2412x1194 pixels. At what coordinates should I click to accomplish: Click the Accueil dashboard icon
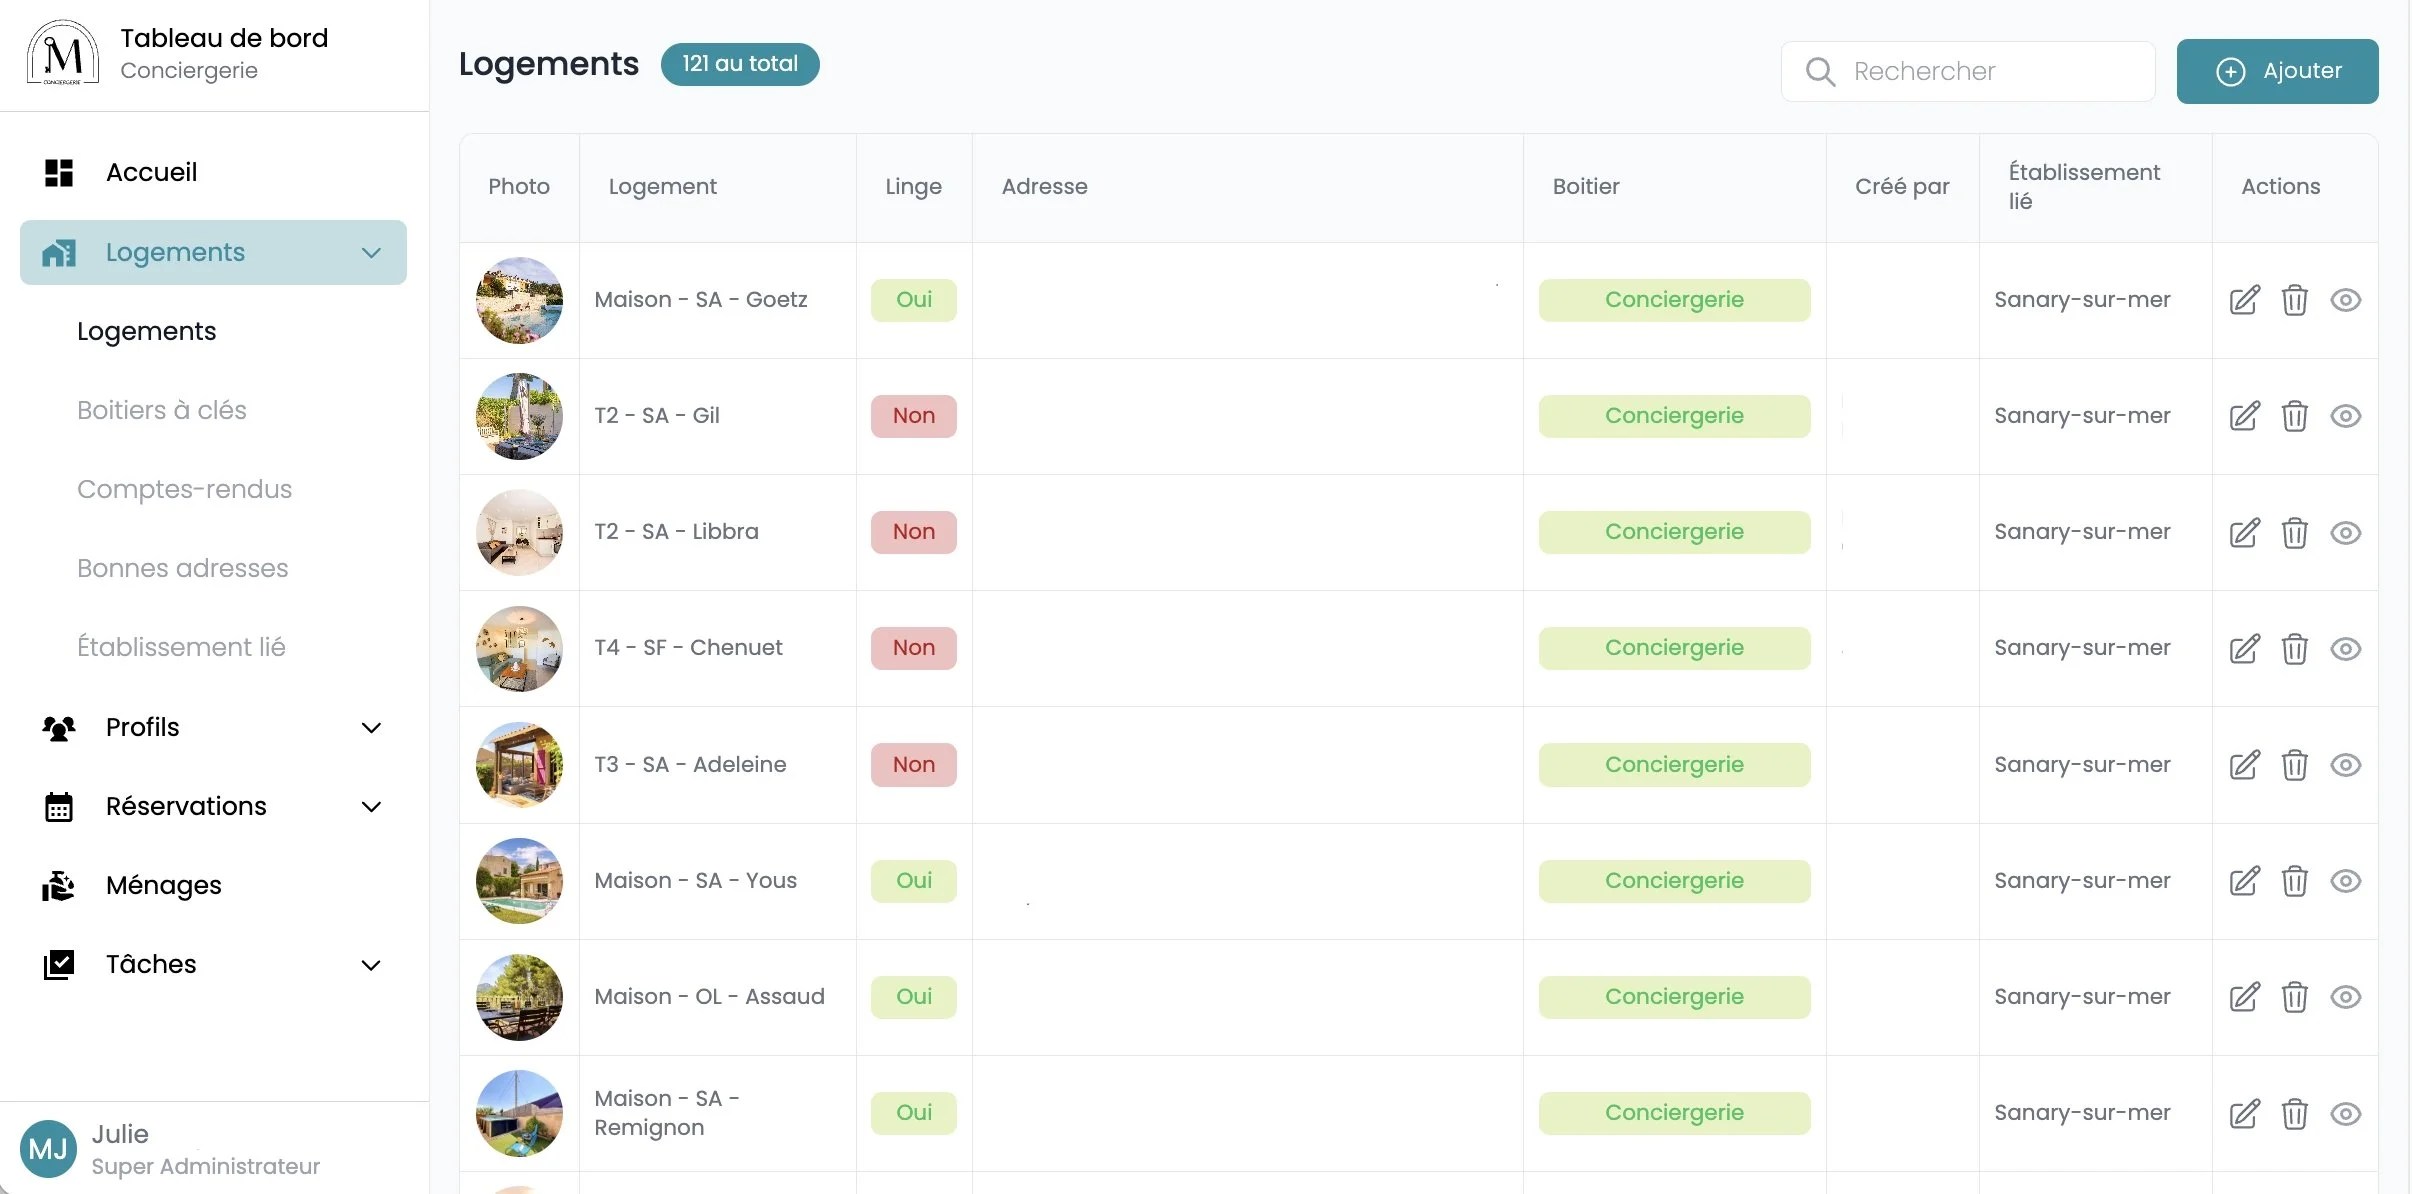pos(58,172)
